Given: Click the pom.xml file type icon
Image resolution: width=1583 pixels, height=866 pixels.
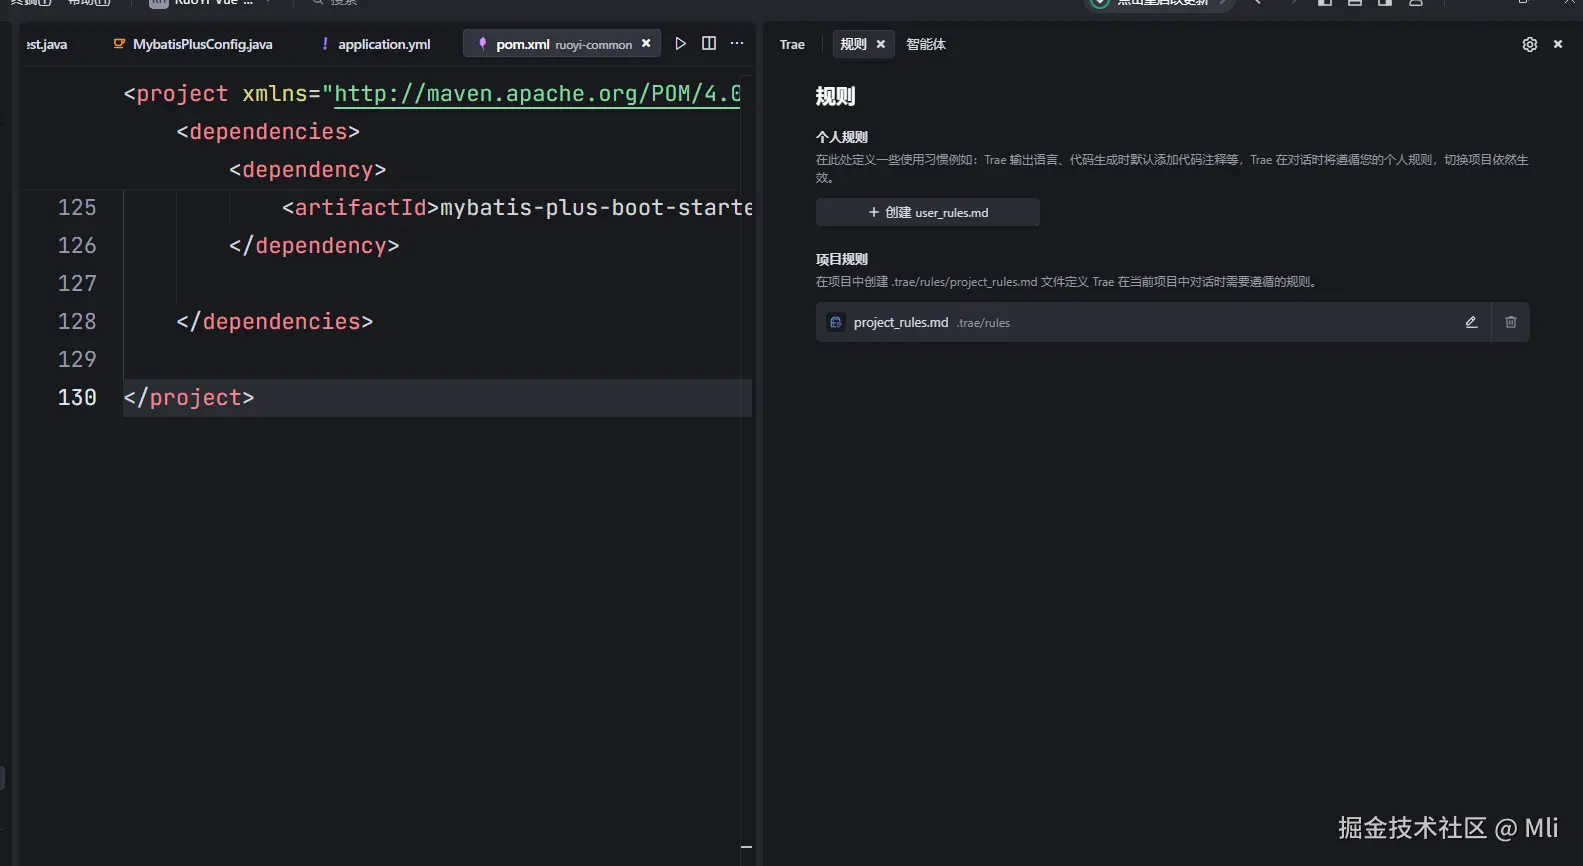Looking at the screenshot, I should pos(482,44).
